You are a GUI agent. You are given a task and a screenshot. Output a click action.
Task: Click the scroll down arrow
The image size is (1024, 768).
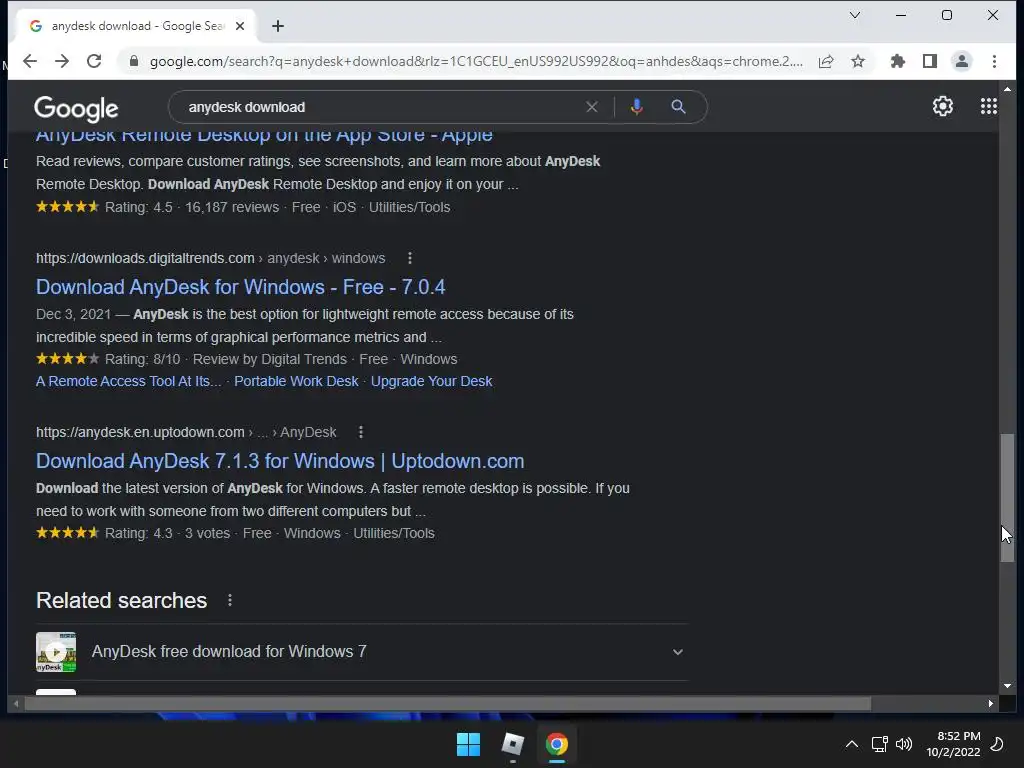[x=1007, y=686]
